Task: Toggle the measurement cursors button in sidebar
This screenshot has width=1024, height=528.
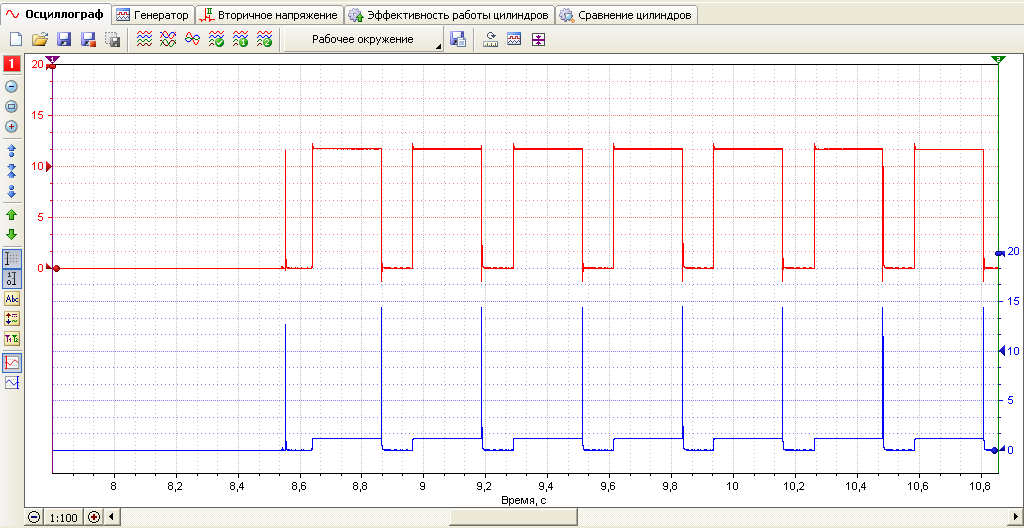Action: pos(12,318)
